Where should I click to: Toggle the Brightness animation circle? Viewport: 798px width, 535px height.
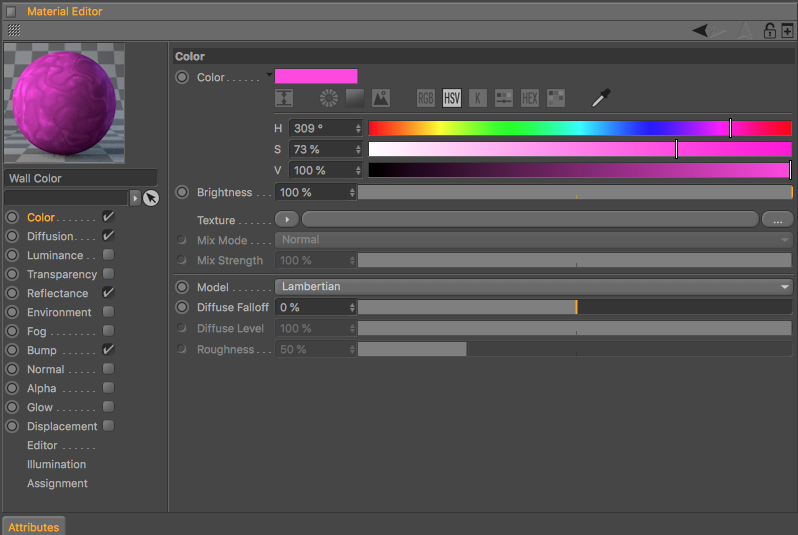click(182, 192)
